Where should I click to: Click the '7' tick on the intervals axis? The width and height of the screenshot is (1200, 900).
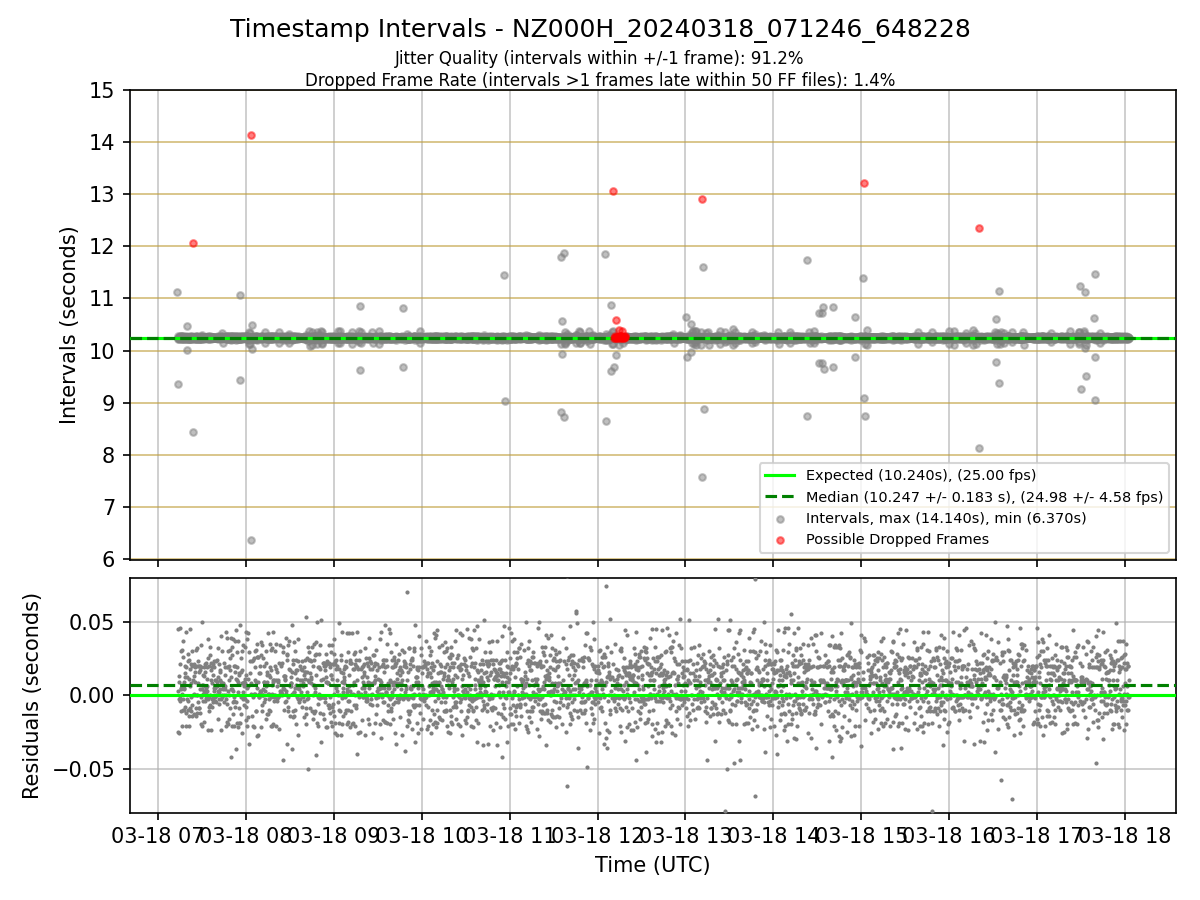(x=109, y=507)
